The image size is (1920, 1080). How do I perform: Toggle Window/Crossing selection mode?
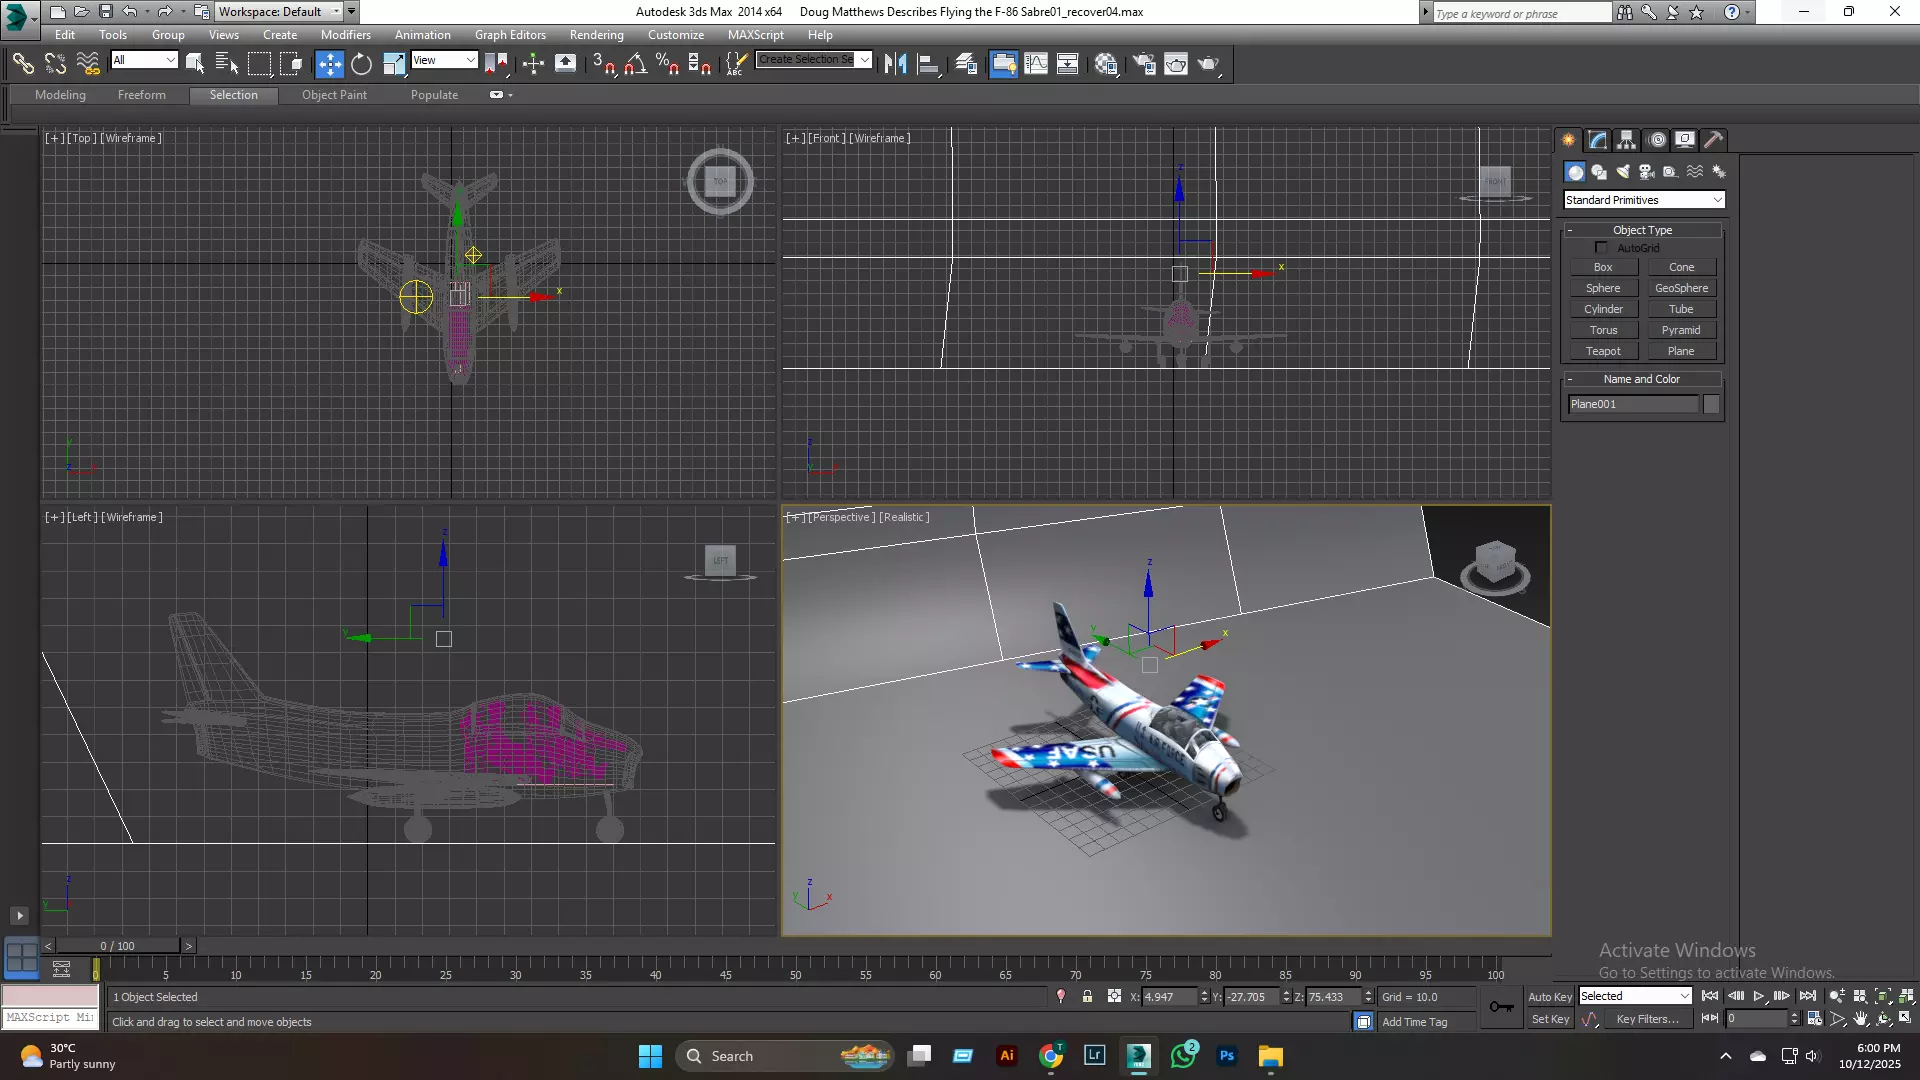291,64
